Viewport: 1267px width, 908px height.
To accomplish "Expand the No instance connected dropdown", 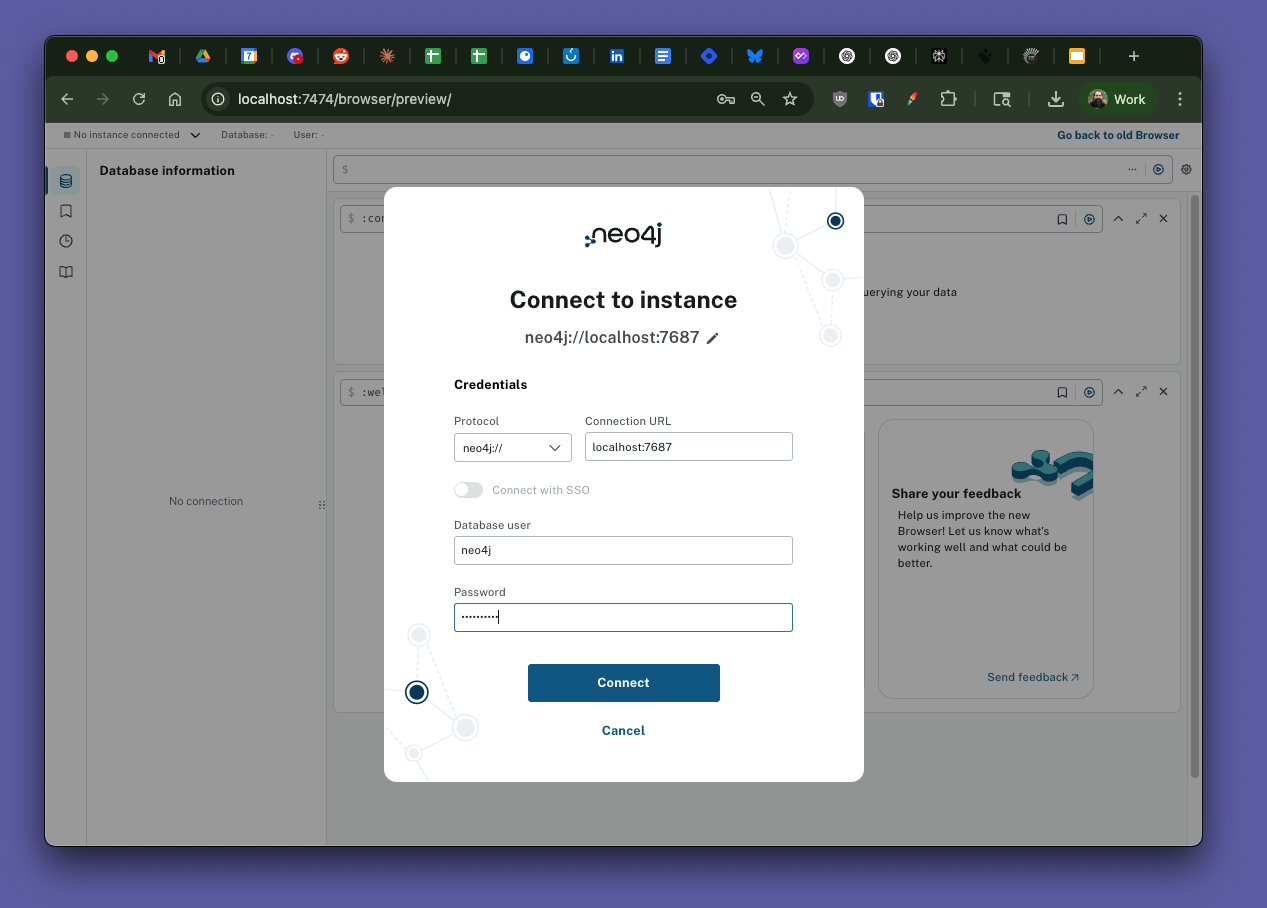I will point(195,135).
